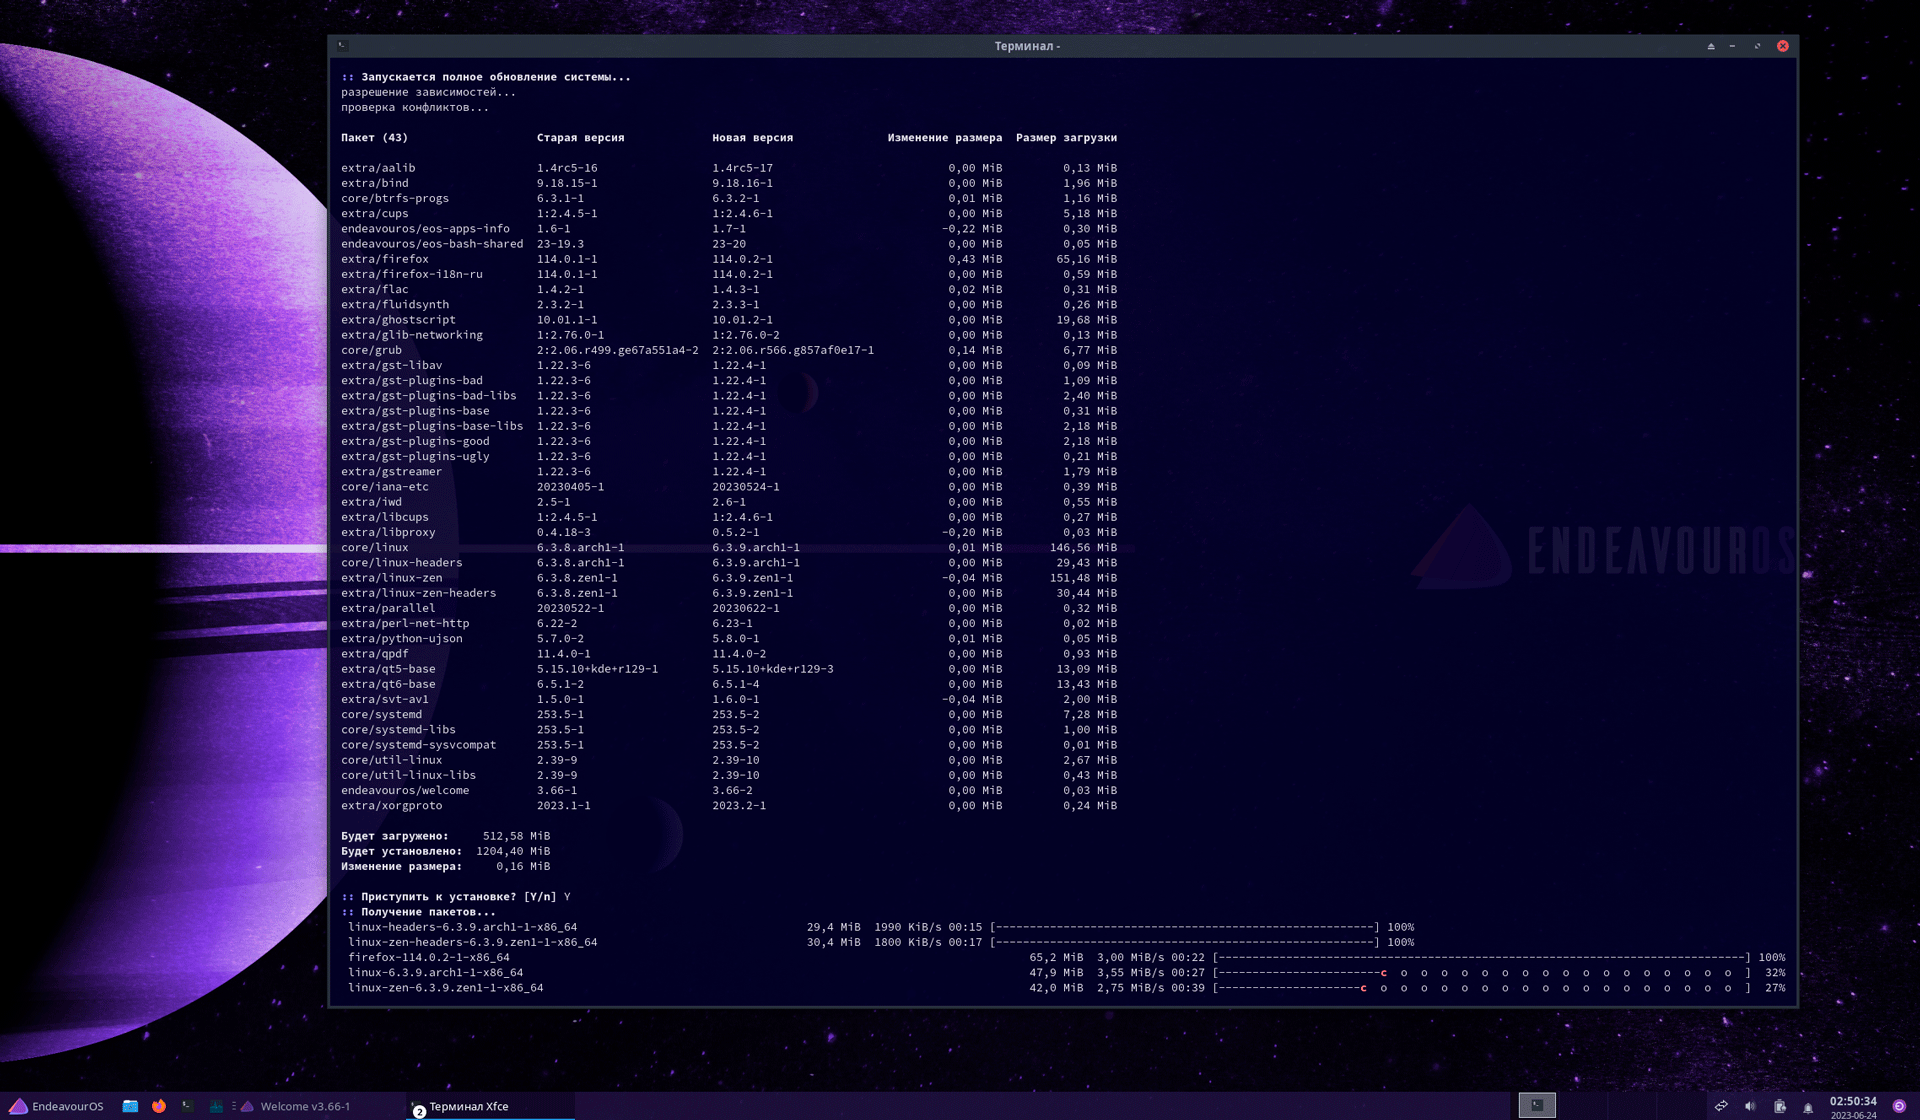Viewport: 1920px width, 1120px height.
Task: Open the EndeavourOS application menu
Action: (x=56, y=1106)
